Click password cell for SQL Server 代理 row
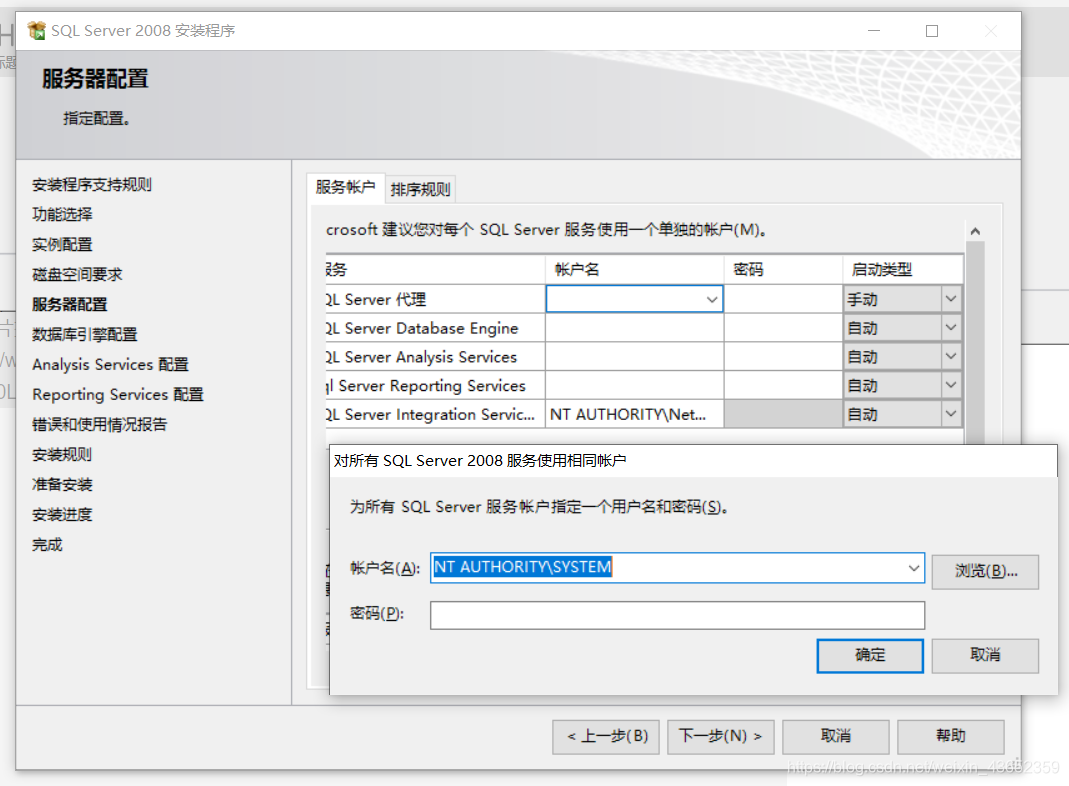The image size is (1069, 786). point(783,299)
